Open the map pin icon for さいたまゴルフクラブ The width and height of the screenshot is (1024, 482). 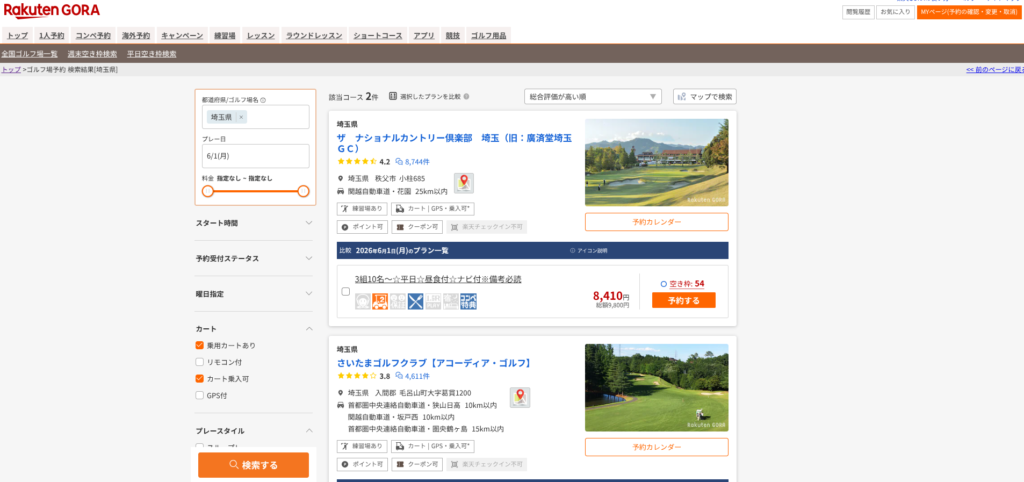(x=520, y=397)
